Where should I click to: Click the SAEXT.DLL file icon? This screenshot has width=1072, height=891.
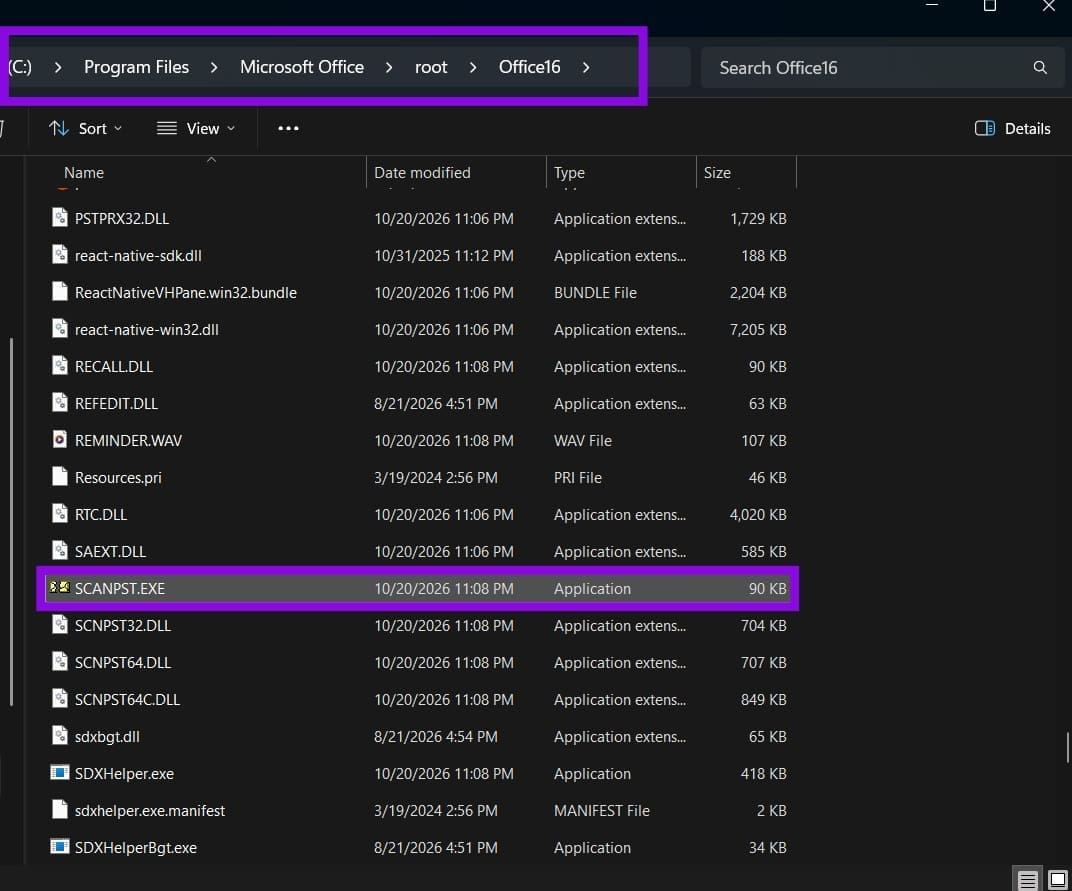click(x=59, y=550)
